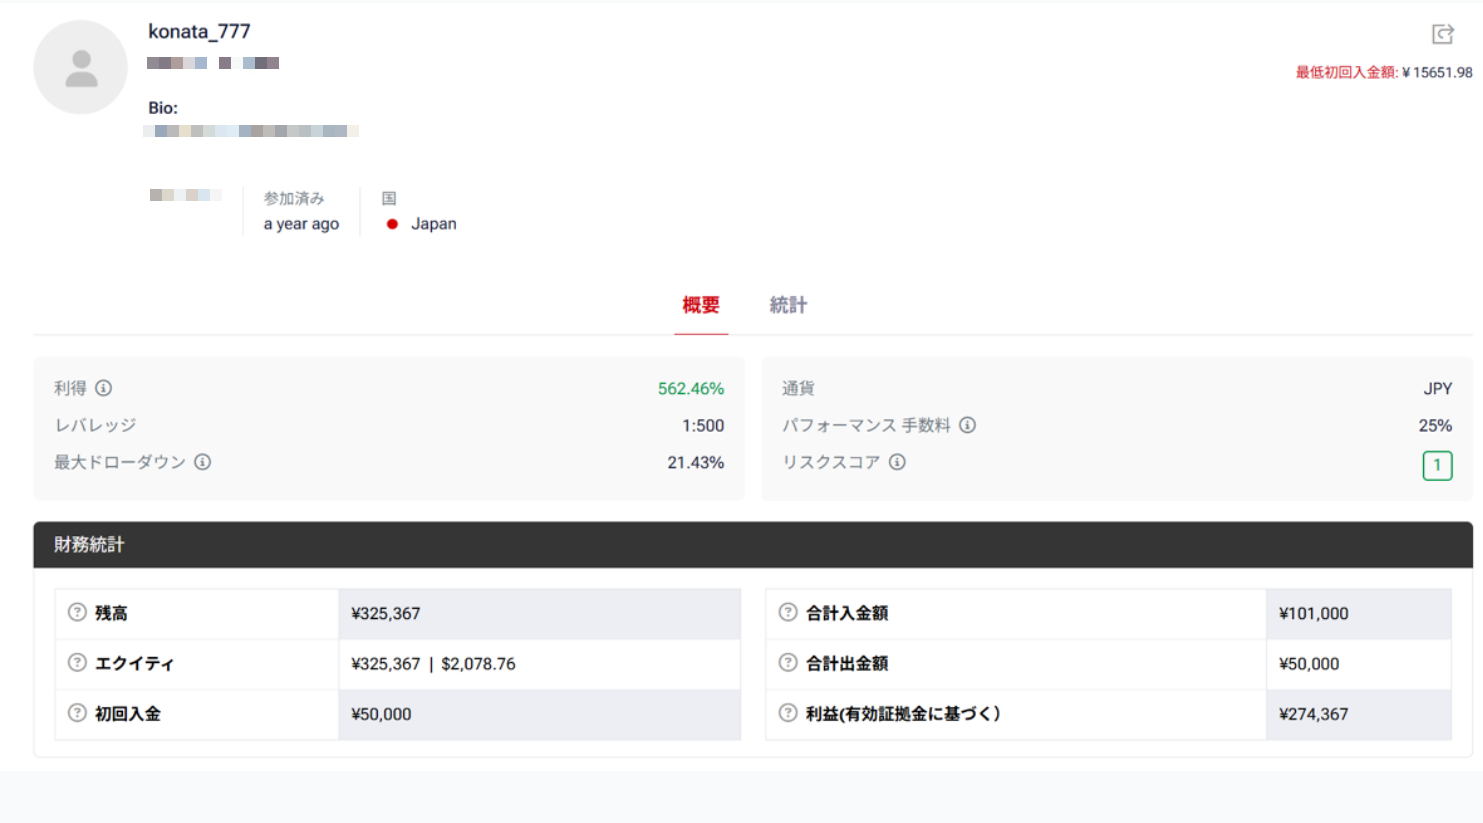The image size is (1483, 823).
Task: Click the help icon next to 合計出金額
Action: click(x=788, y=663)
